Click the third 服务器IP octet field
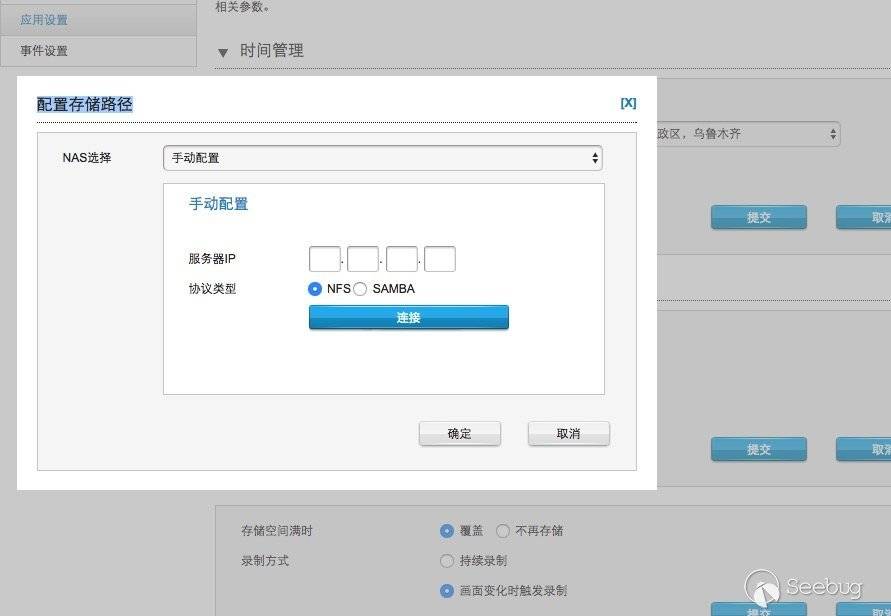This screenshot has width=891, height=616. [402, 259]
